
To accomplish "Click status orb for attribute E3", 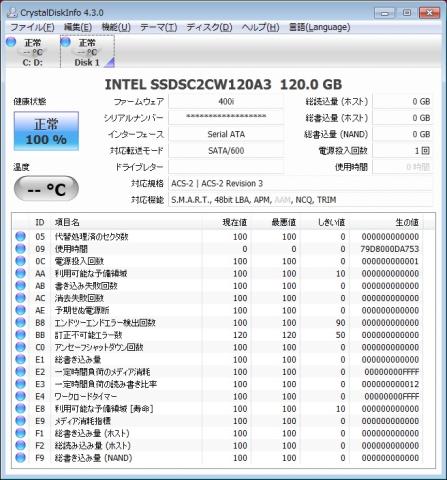I will [20, 384].
